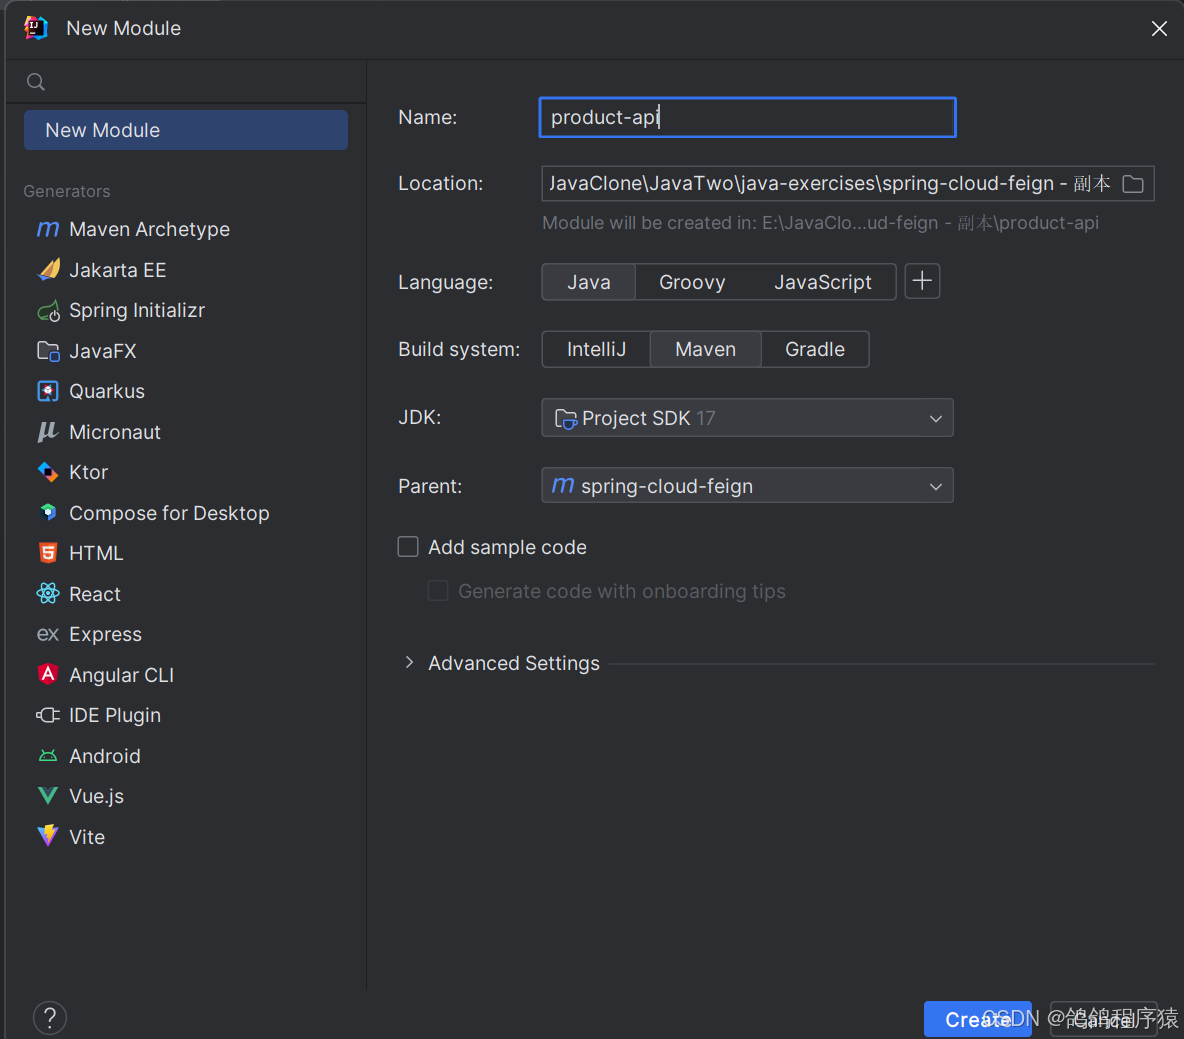The image size is (1184, 1039).
Task: Click the JavaFX label
Action: (103, 351)
